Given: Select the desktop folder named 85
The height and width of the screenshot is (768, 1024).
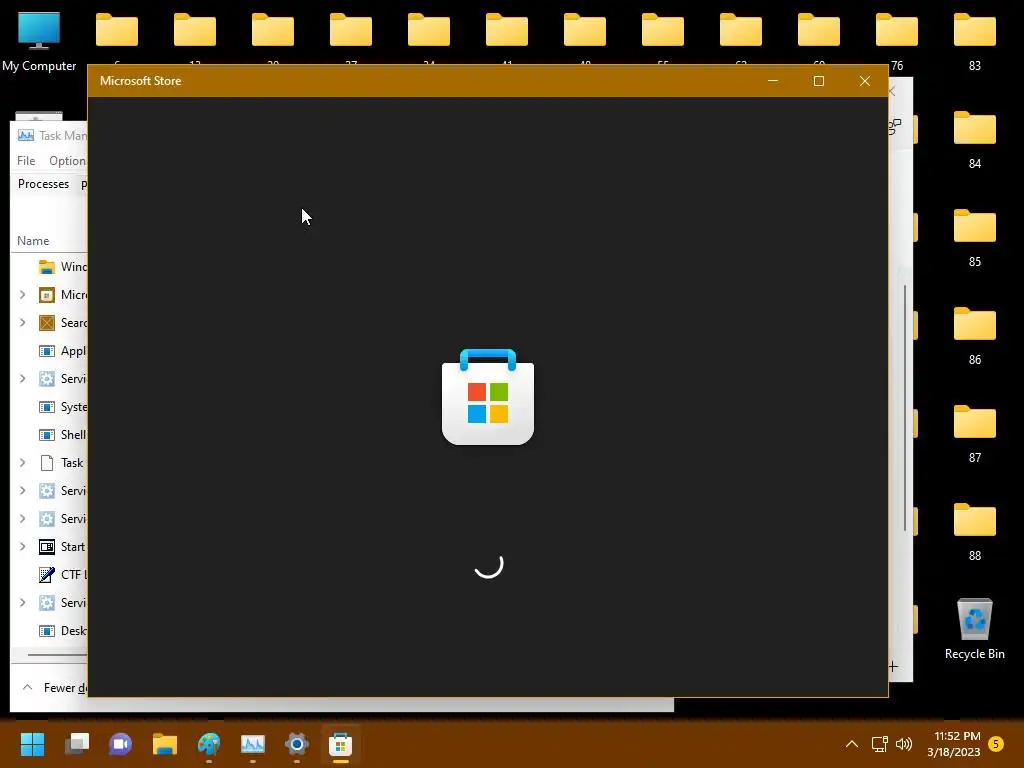Looking at the screenshot, I should 974,238.
